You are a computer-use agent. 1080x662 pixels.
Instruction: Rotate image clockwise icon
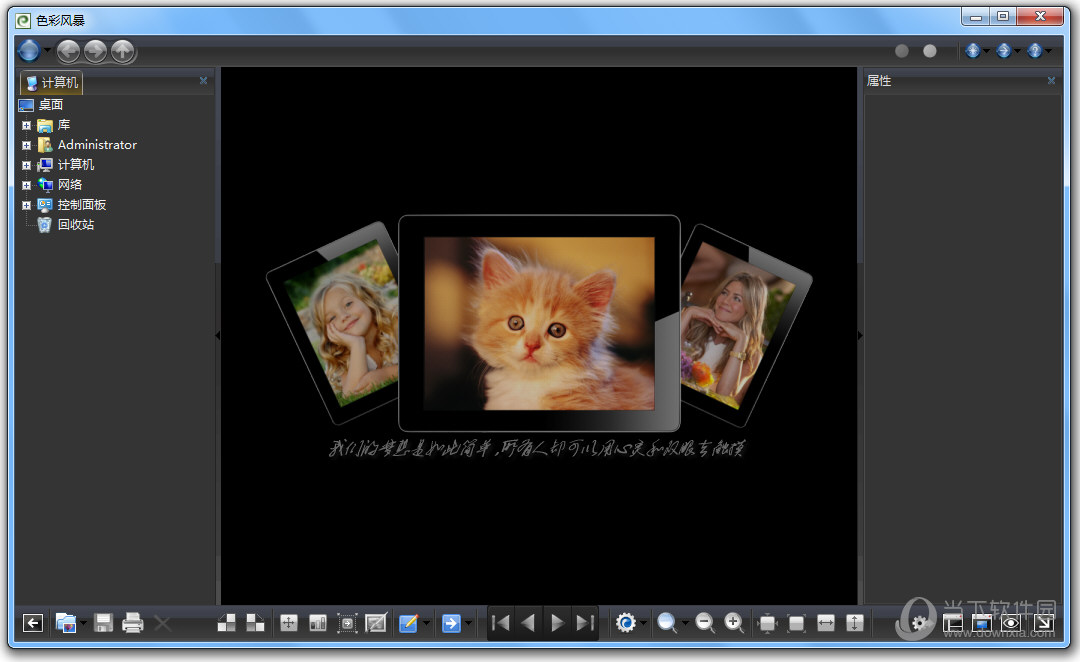(256, 623)
